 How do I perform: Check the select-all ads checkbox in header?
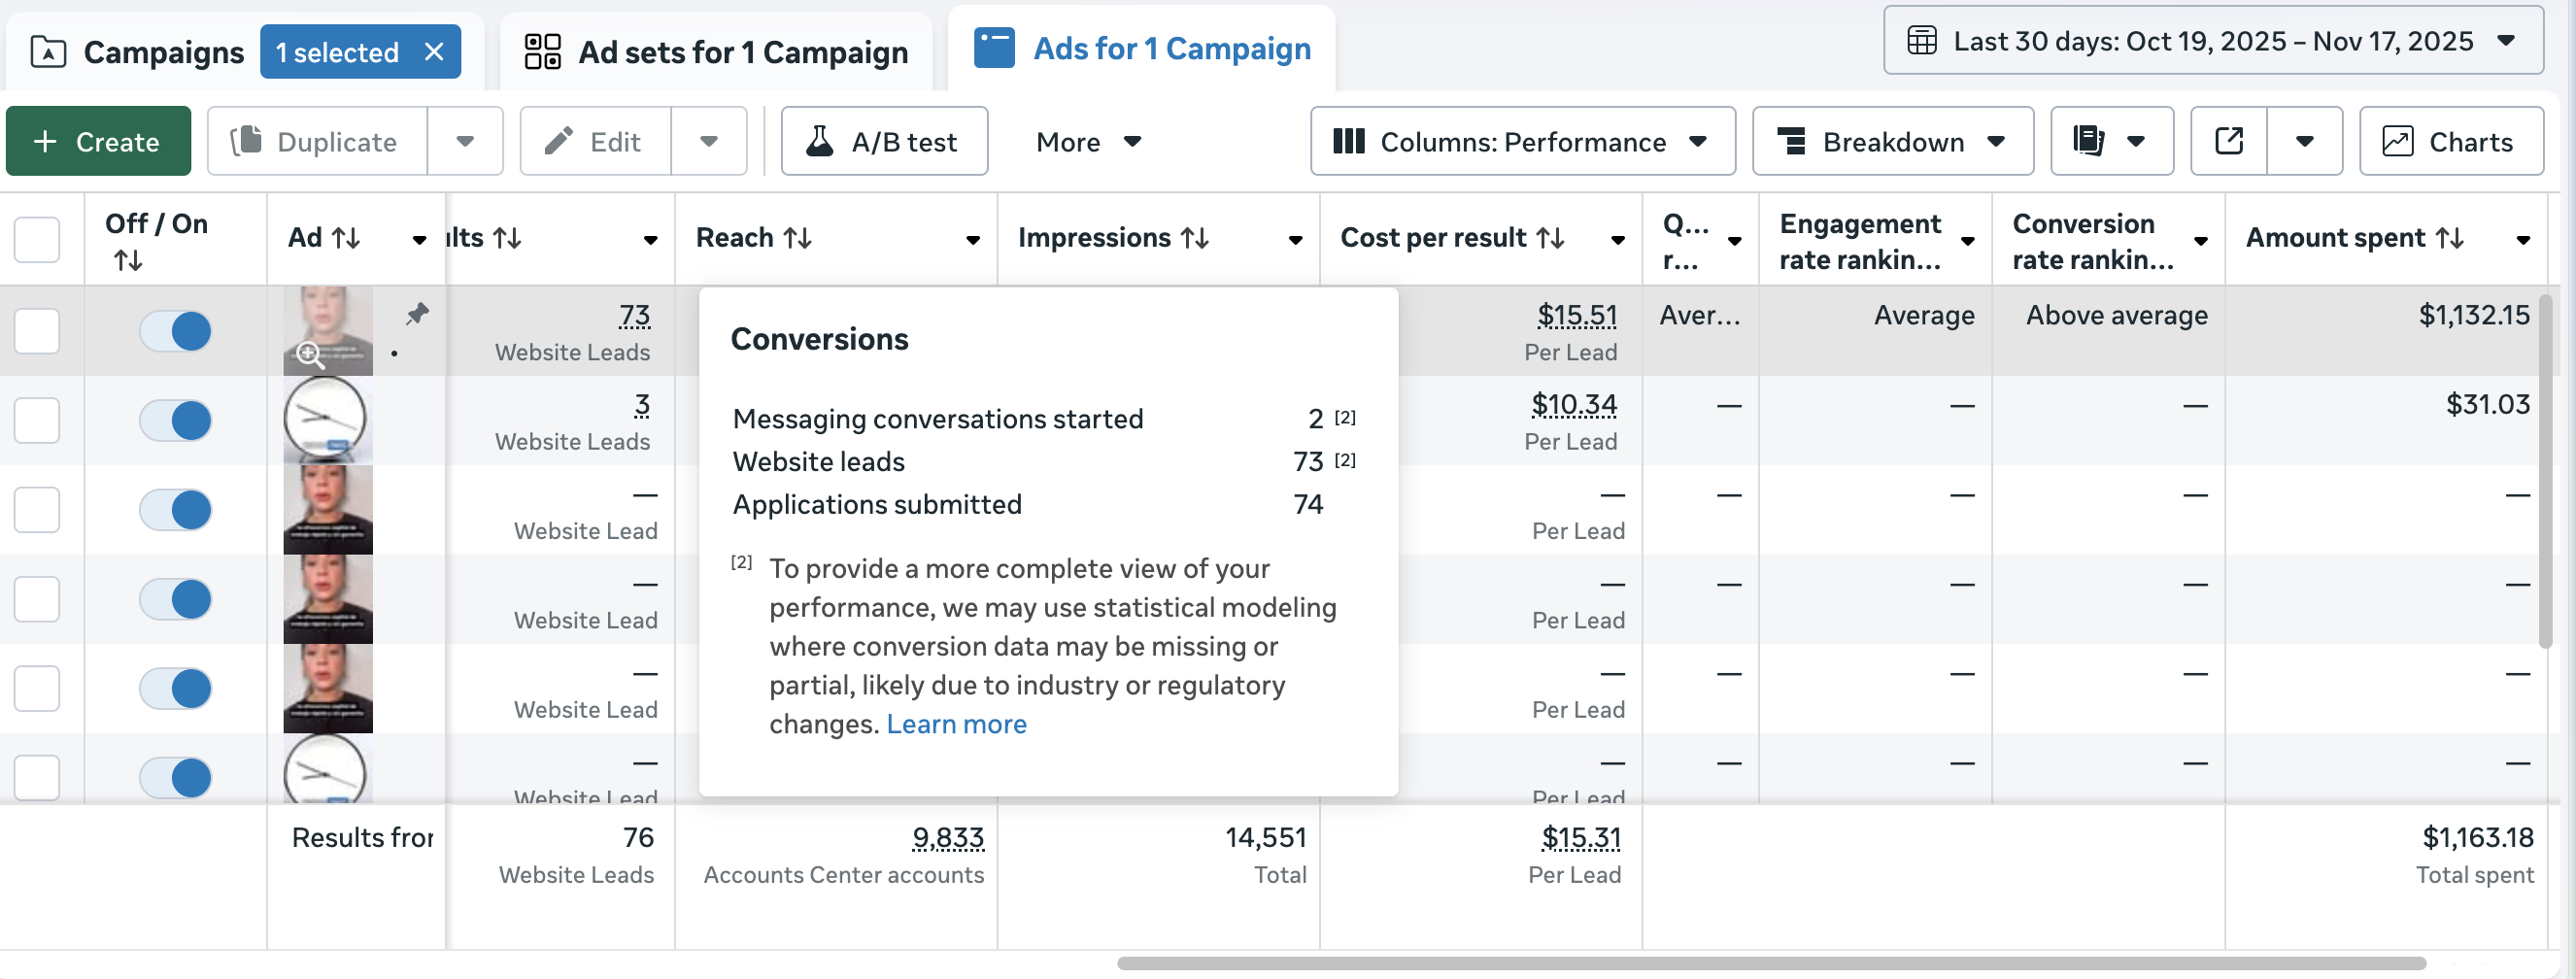point(37,239)
